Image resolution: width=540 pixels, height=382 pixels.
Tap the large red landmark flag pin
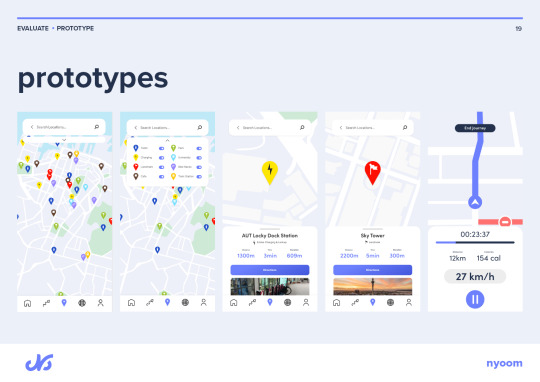(373, 173)
